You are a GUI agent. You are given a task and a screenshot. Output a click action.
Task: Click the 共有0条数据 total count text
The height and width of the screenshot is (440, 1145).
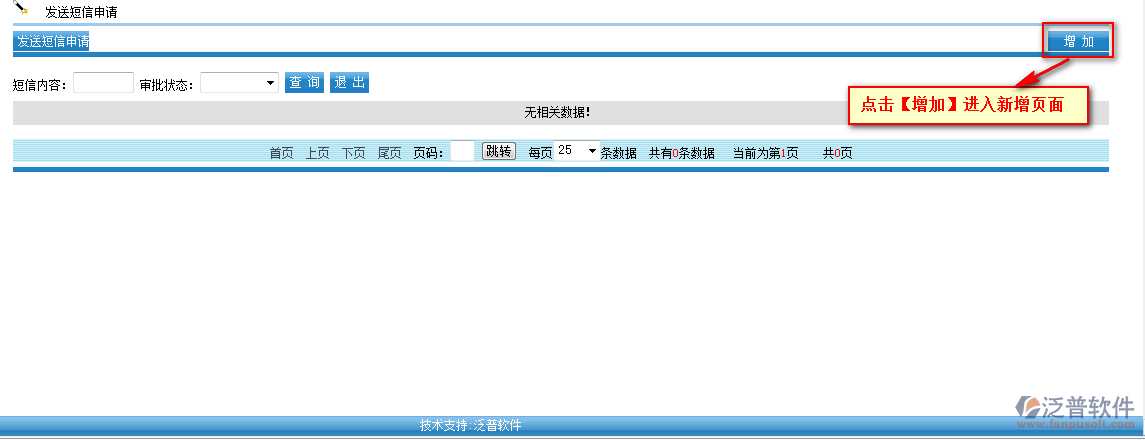coord(681,153)
